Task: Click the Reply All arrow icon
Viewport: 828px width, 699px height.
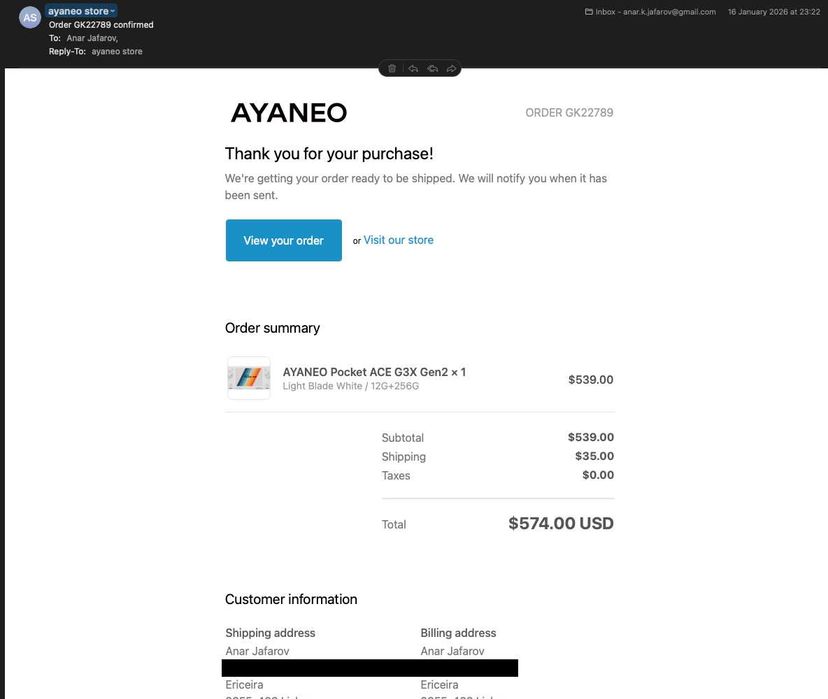Action: coord(432,69)
